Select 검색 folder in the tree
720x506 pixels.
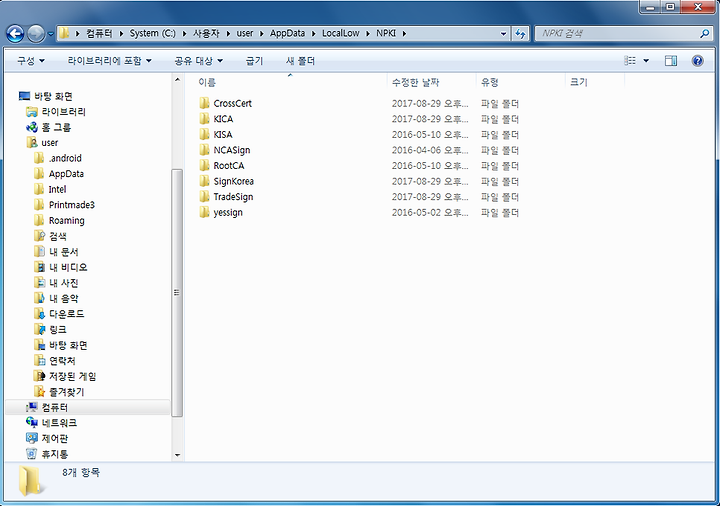click(58, 236)
